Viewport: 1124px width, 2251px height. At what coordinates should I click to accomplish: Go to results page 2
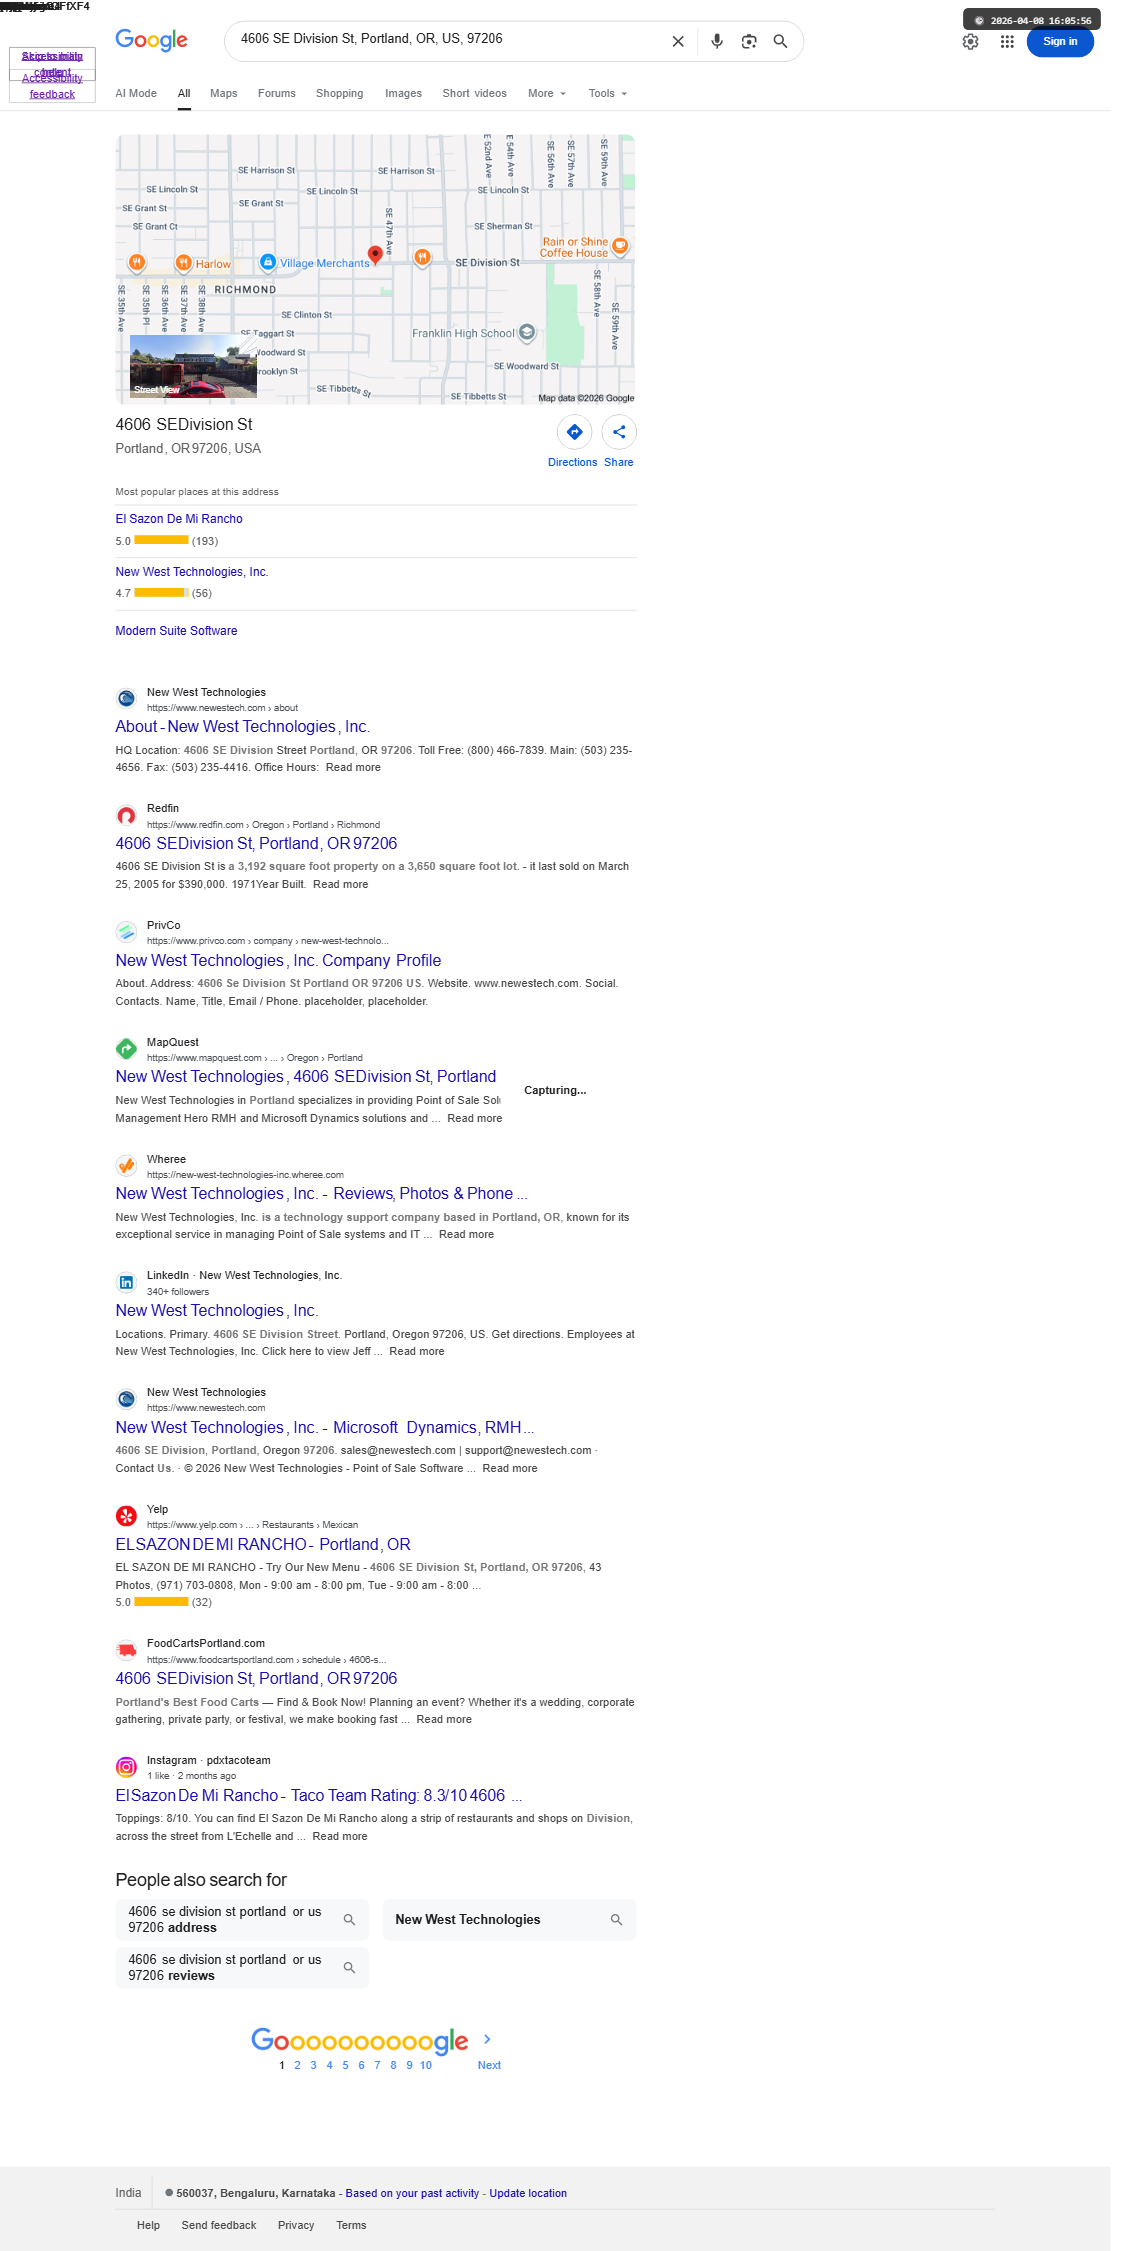[x=297, y=2065]
